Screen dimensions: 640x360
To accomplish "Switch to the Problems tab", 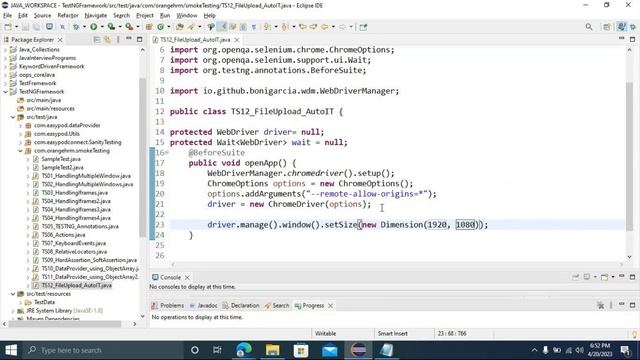I will (x=168, y=305).
